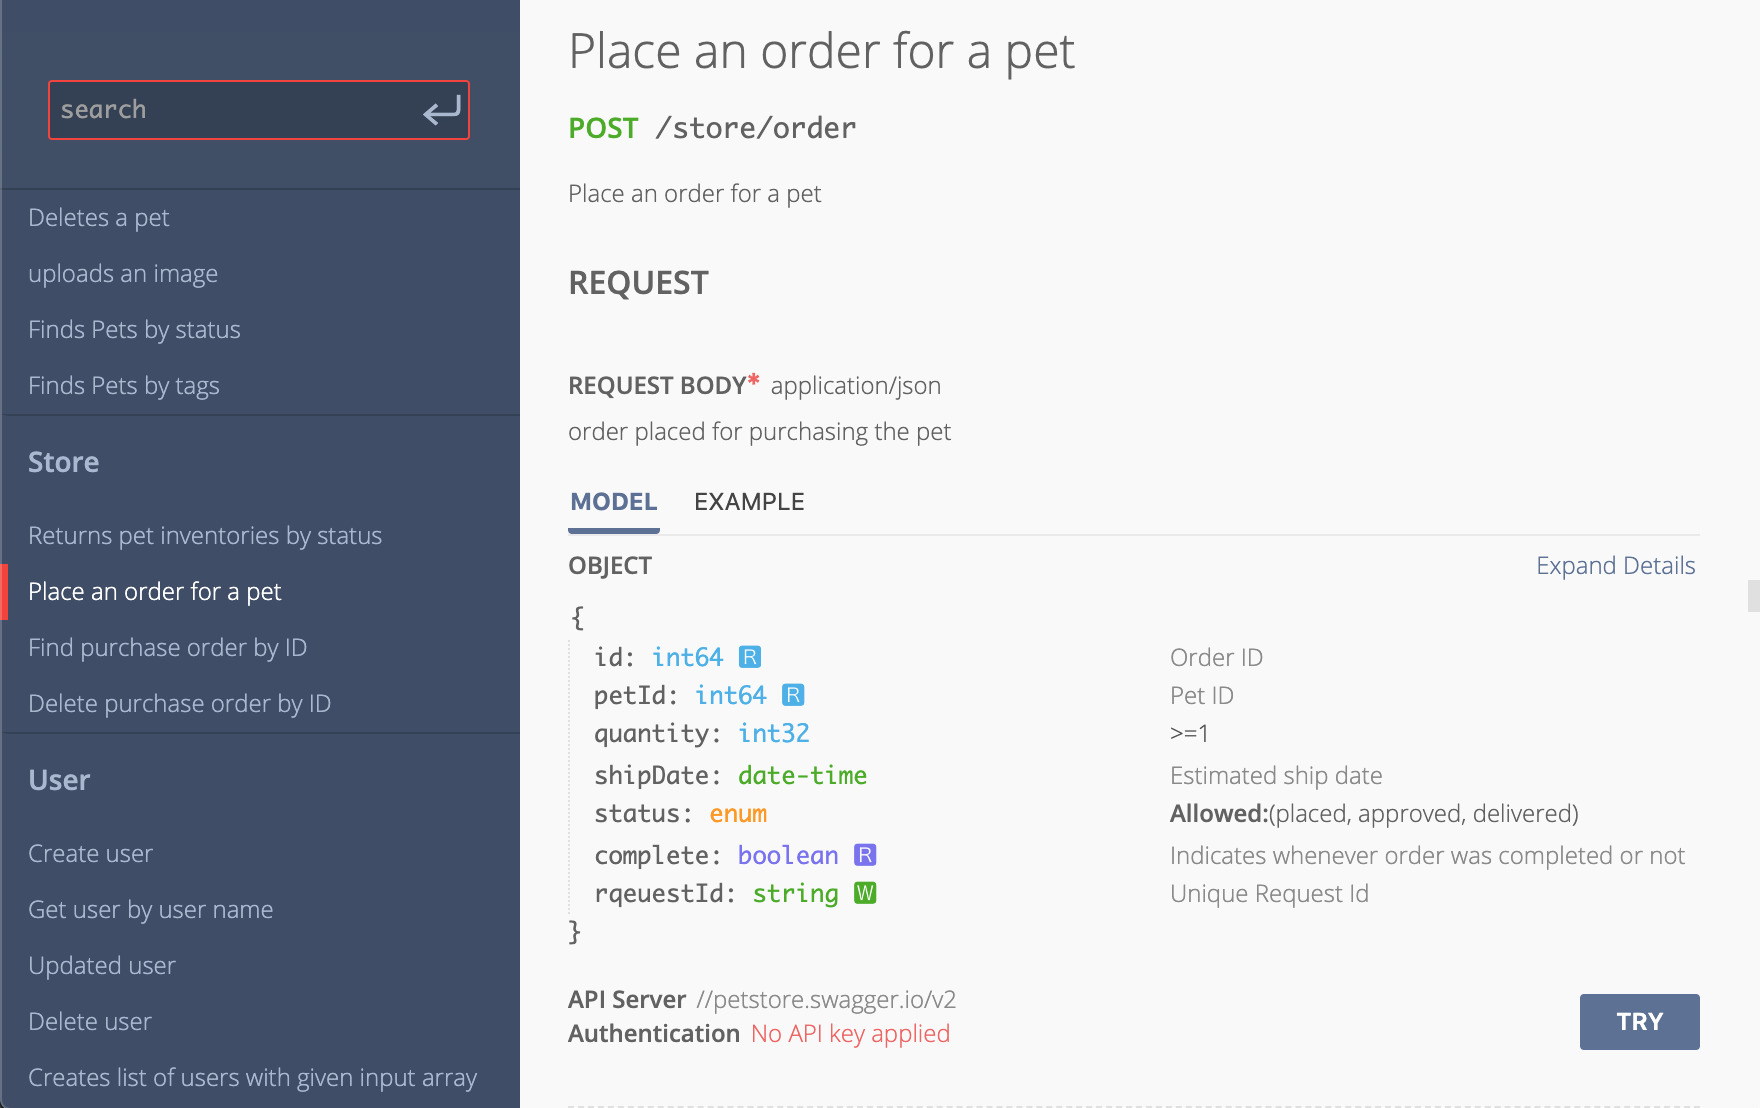
Task: Open 'Find purchase order by ID' in sidebar
Action: coord(167,648)
